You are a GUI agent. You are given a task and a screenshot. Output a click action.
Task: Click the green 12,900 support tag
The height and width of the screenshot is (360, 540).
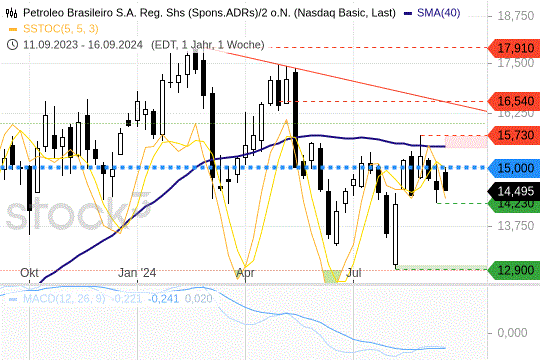(513, 270)
